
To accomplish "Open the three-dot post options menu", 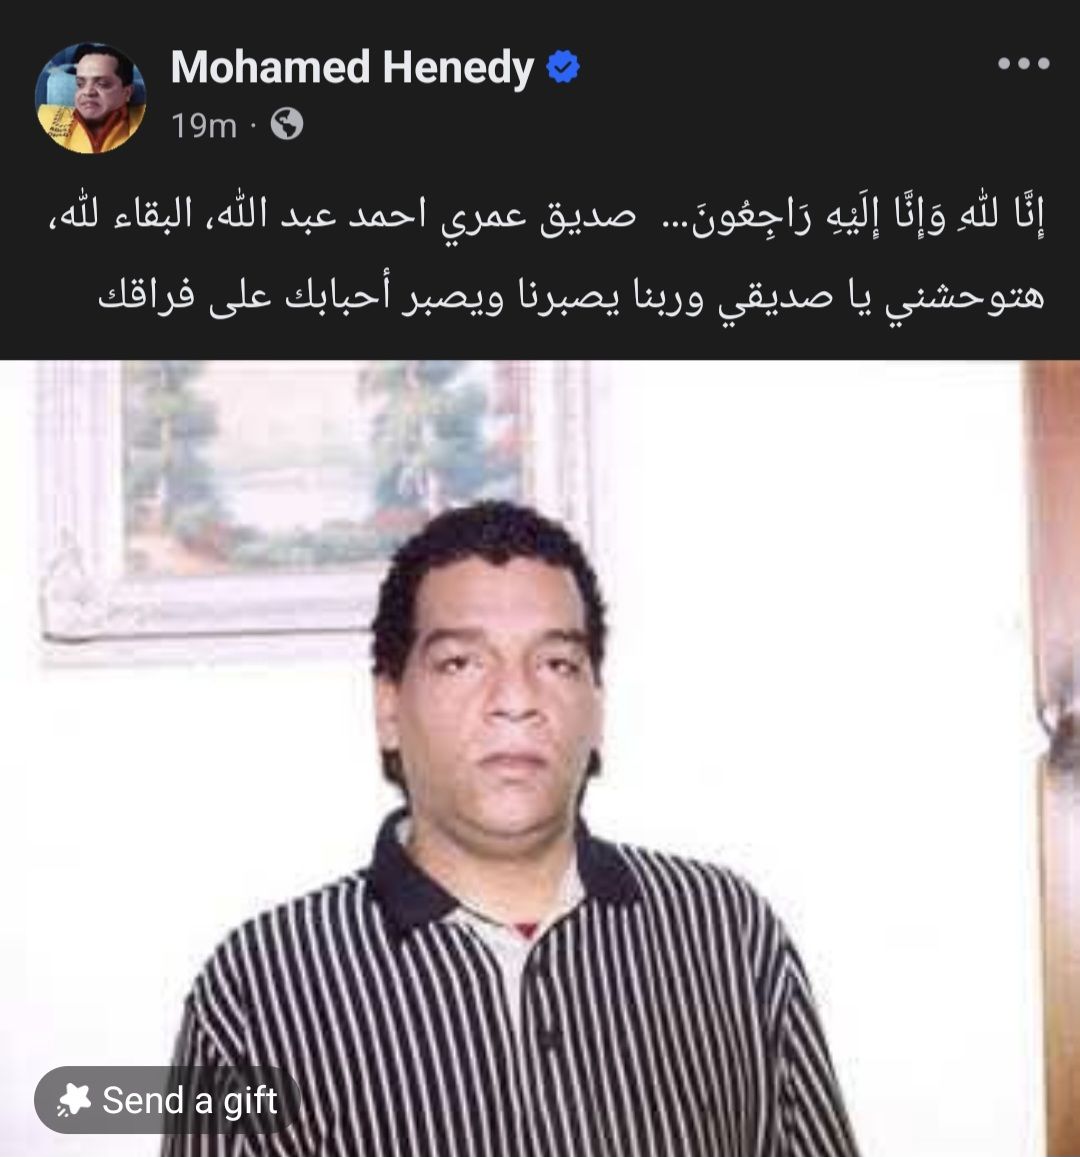I will [1024, 63].
